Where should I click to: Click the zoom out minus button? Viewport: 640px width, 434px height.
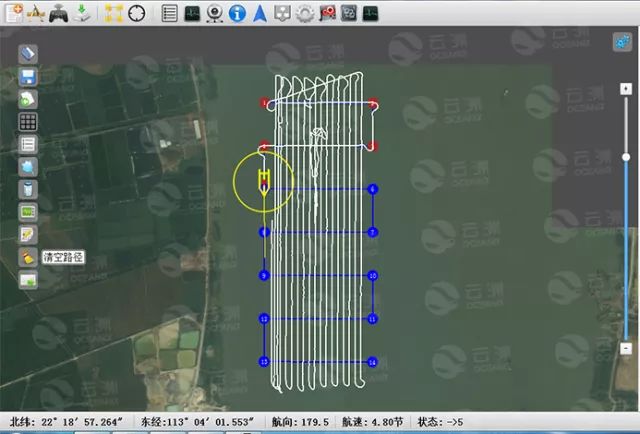[626, 348]
